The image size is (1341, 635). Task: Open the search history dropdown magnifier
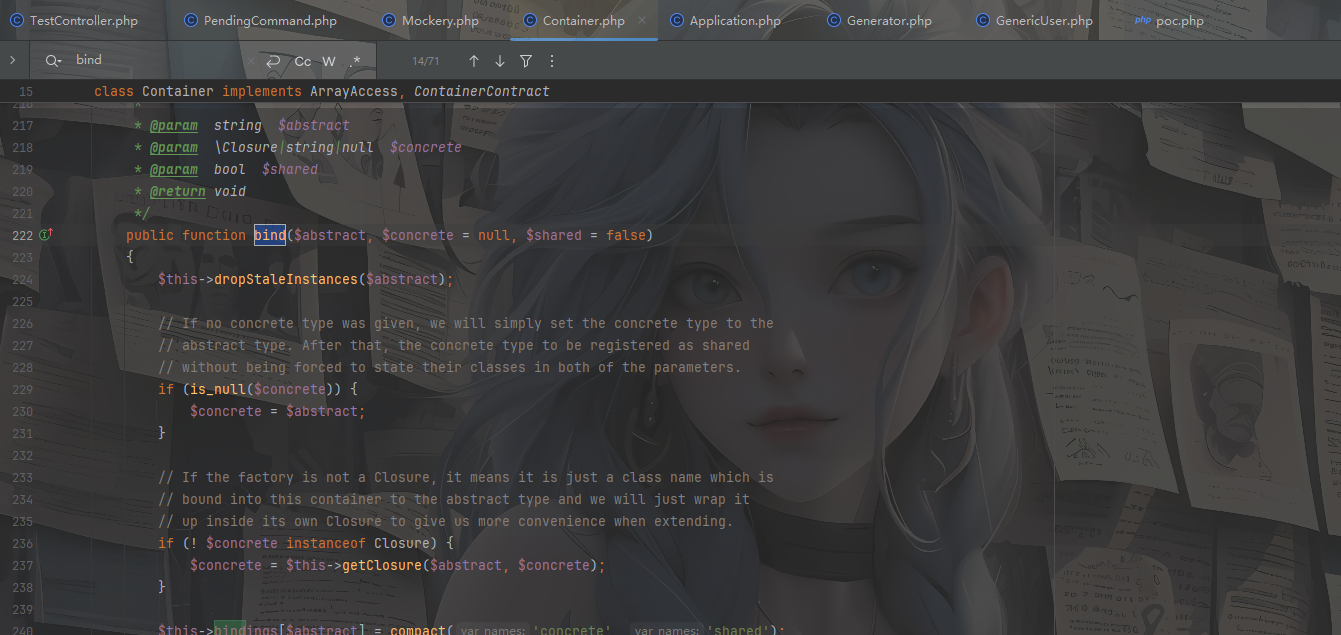[x=53, y=61]
